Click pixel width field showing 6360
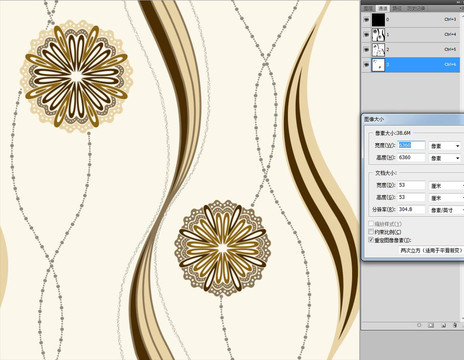This screenshot has width=464, height=360. pos(411,145)
